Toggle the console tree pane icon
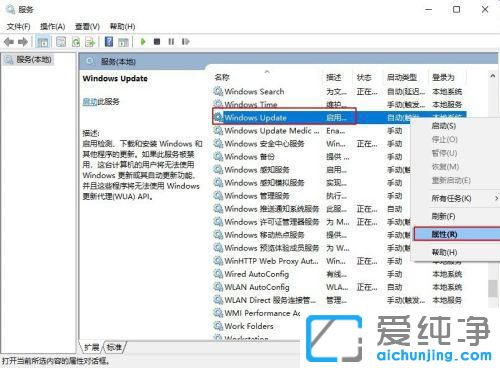This screenshot has width=500, height=368. click(43, 42)
